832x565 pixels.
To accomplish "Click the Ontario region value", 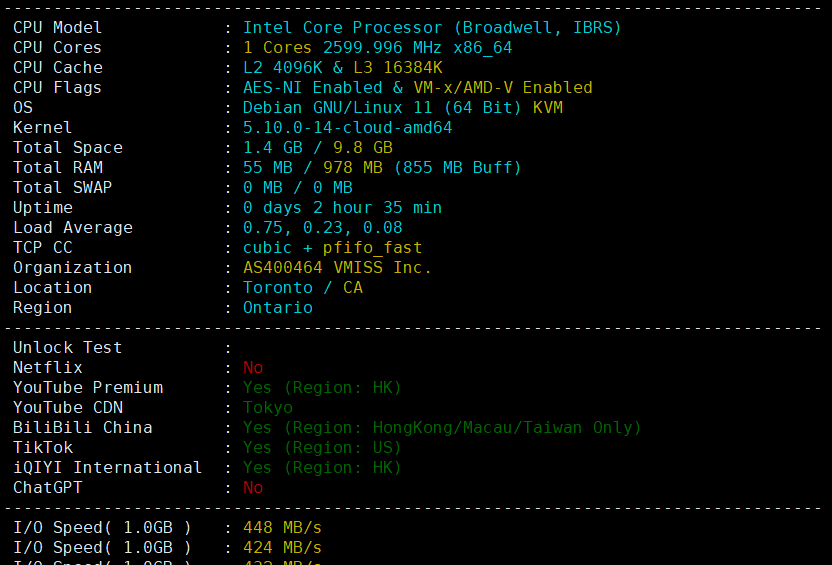I will point(278,308).
